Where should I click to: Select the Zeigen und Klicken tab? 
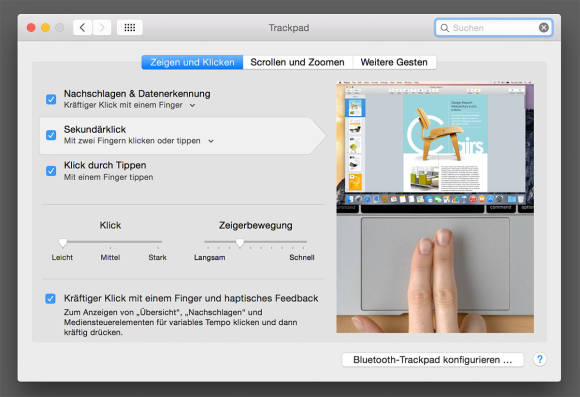[192, 62]
